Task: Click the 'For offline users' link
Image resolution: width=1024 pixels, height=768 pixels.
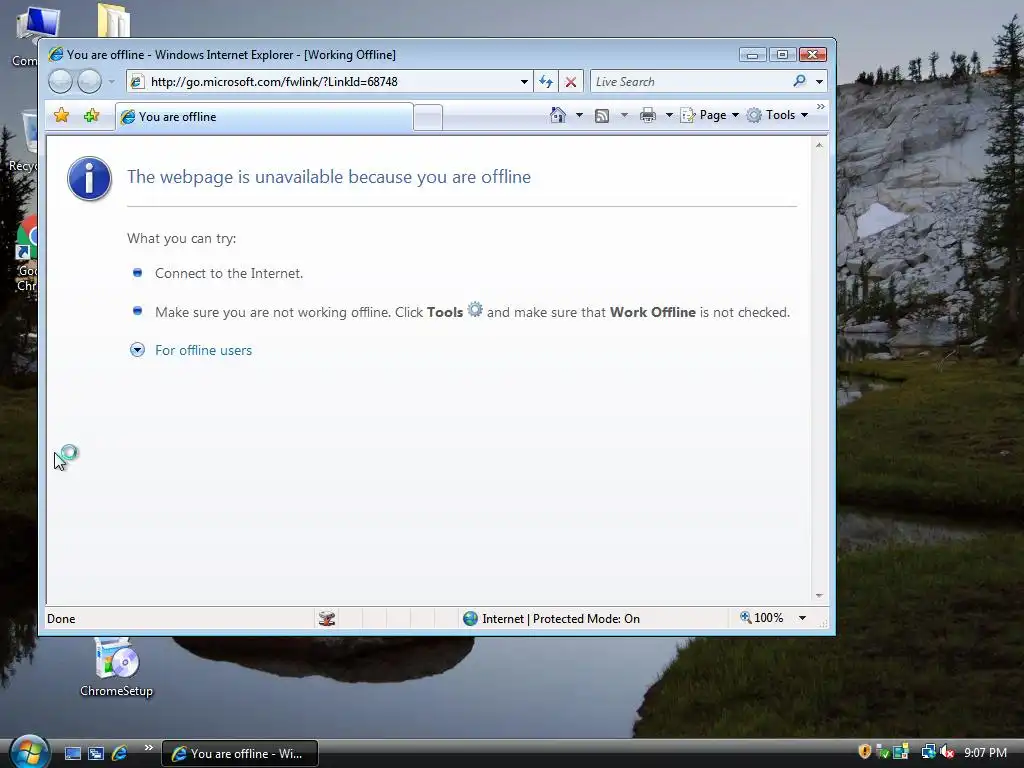Action: (x=203, y=350)
